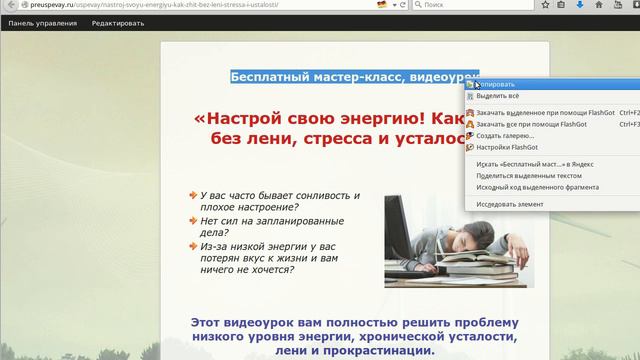Click the red title «Настрой свою энергию!

[x=329, y=119]
